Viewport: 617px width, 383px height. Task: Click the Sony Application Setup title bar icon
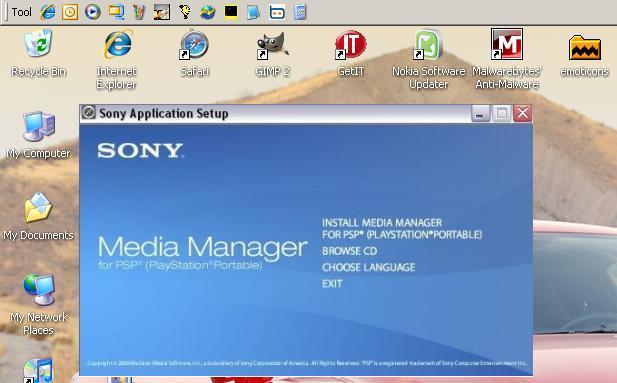pos(89,113)
